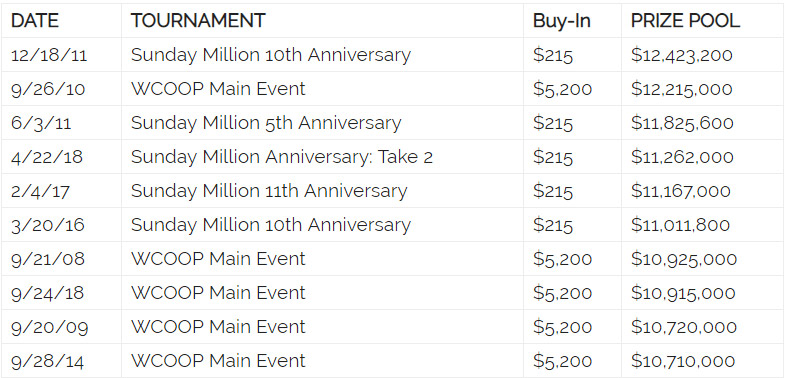Click the 9/24/18 WCOOP Main Event name
The width and height of the screenshot is (785, 378).
[x=218, y=293]
